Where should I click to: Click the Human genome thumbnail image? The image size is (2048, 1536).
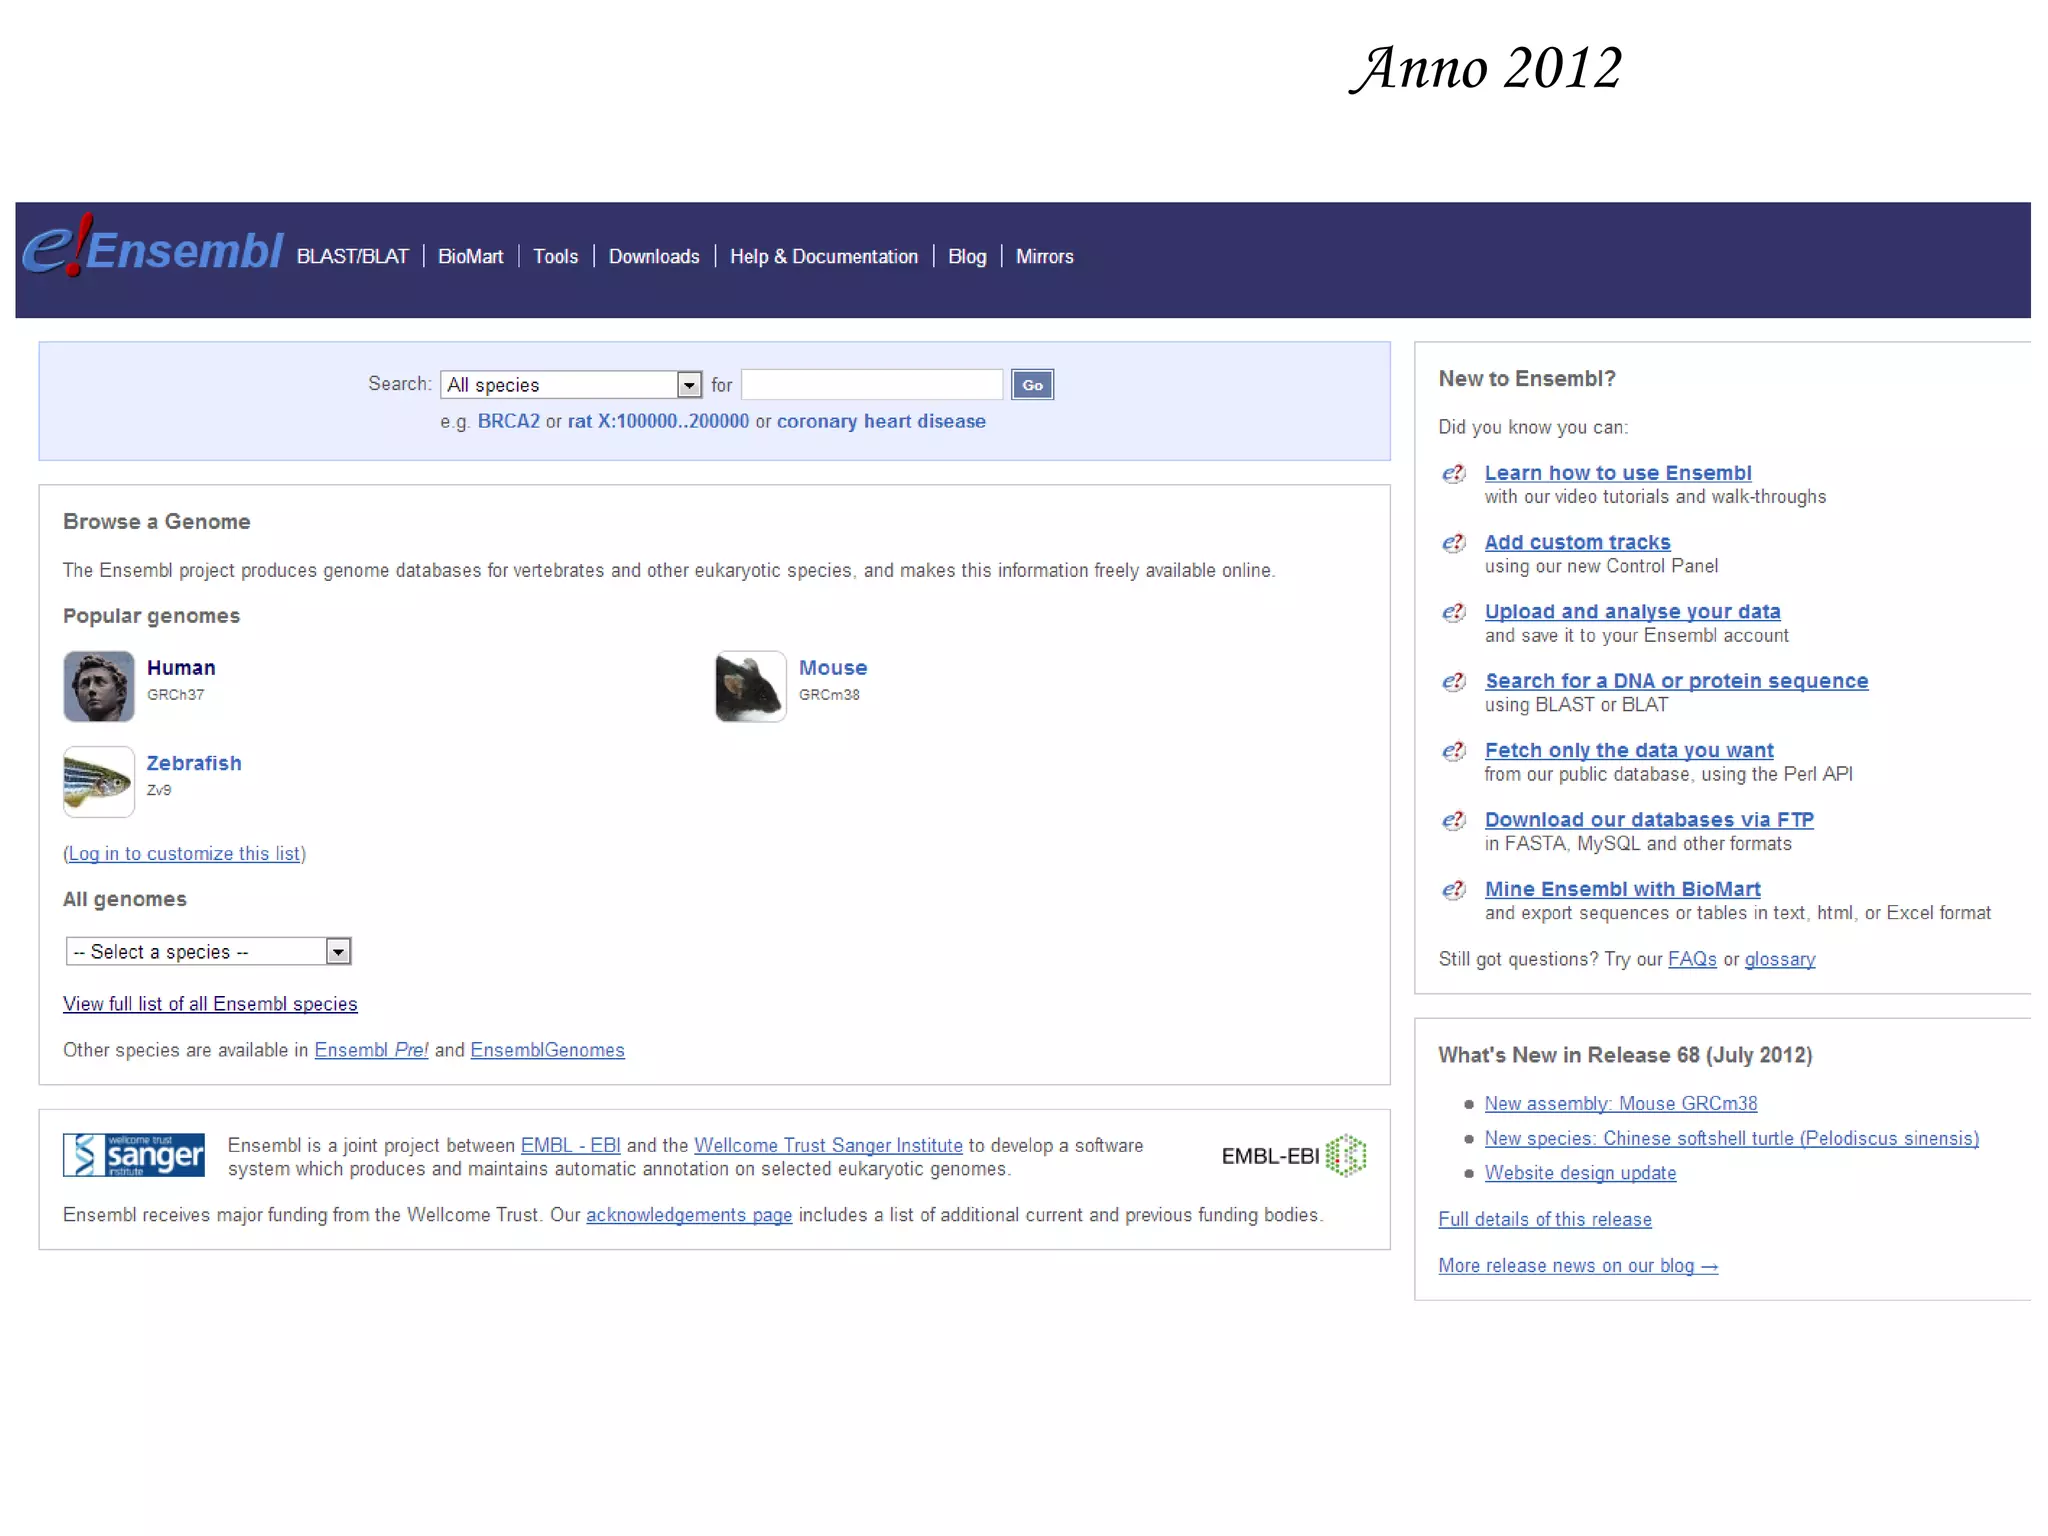[98, 686]
